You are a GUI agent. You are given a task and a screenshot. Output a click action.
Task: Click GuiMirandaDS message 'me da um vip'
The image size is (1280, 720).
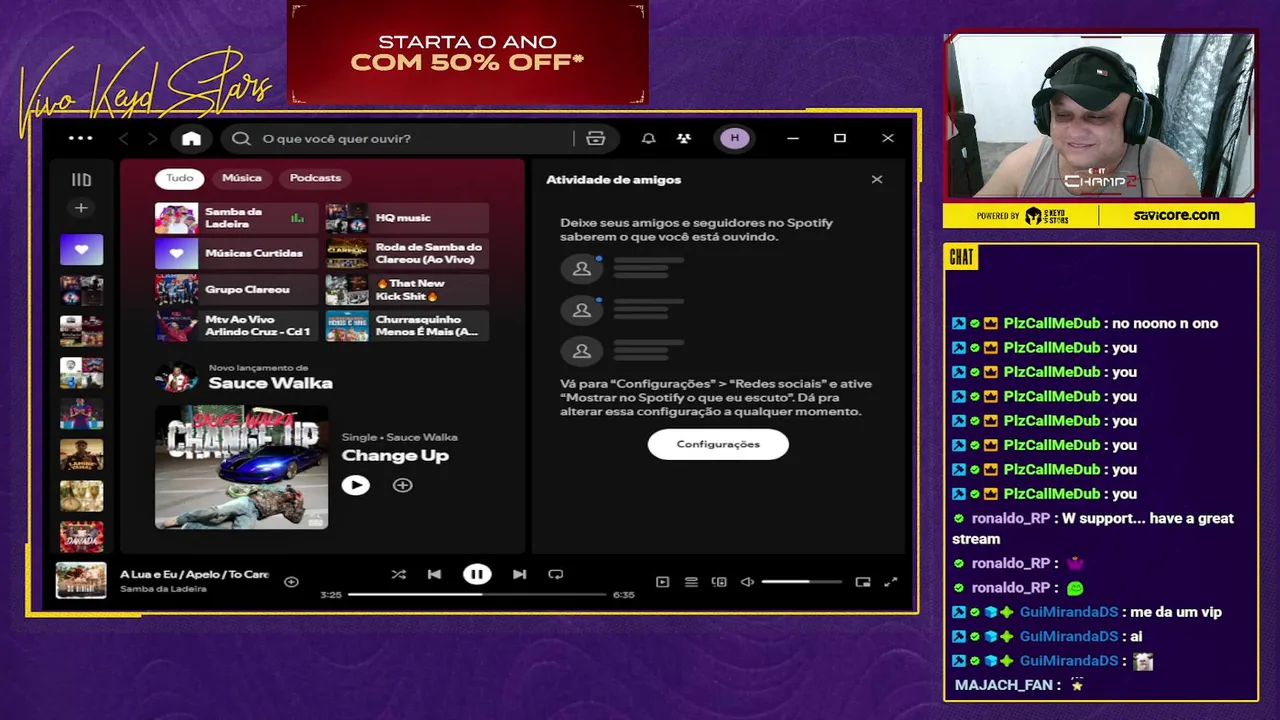pos(1177,612)
